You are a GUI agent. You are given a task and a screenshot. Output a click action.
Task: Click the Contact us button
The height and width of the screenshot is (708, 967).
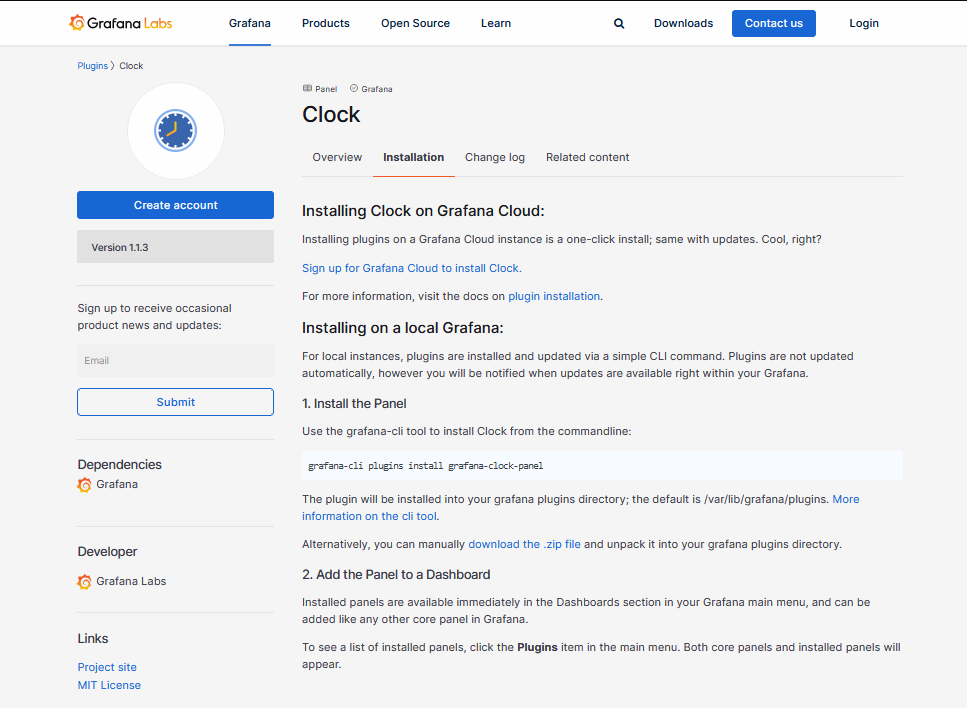tap(773, 23)
